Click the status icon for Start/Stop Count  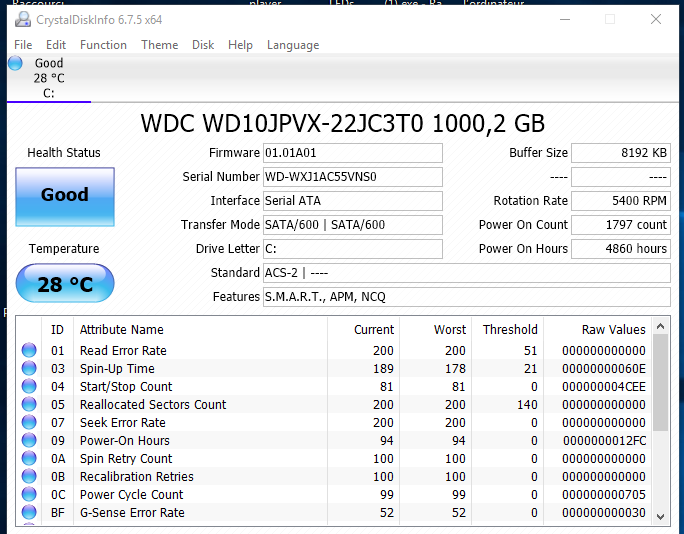29,386
